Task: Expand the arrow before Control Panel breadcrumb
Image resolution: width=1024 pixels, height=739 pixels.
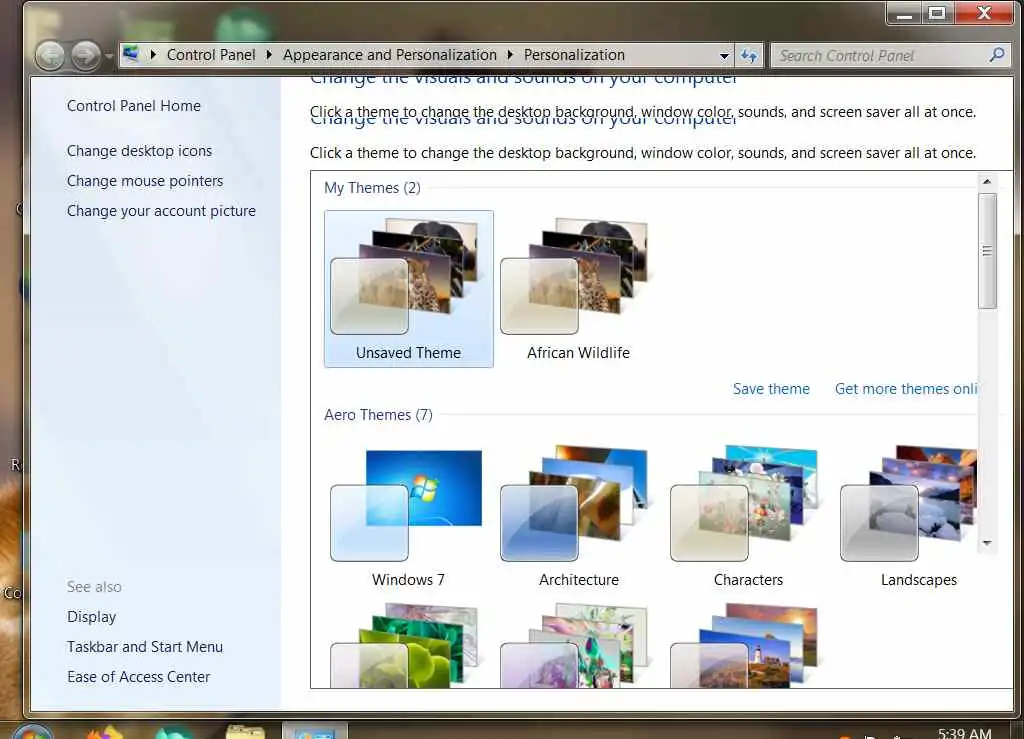Action: pyautogui.click(x=153, y=55)
